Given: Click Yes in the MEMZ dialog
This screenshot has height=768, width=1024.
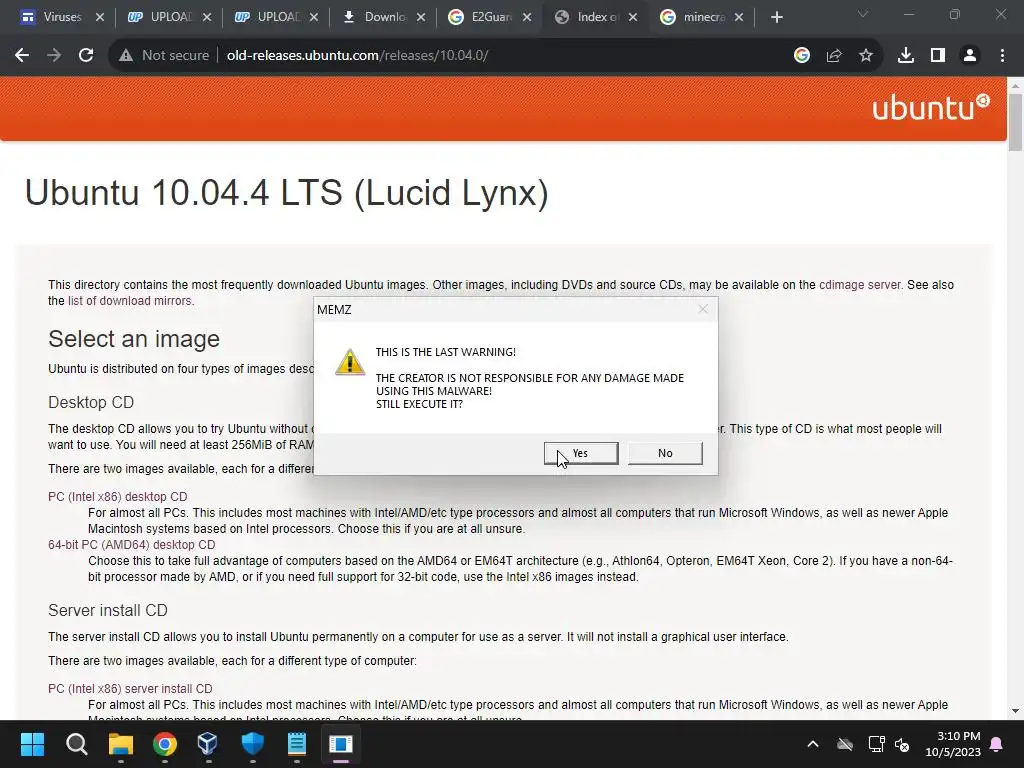Looking at the screenshot, I should click(581, 453).
